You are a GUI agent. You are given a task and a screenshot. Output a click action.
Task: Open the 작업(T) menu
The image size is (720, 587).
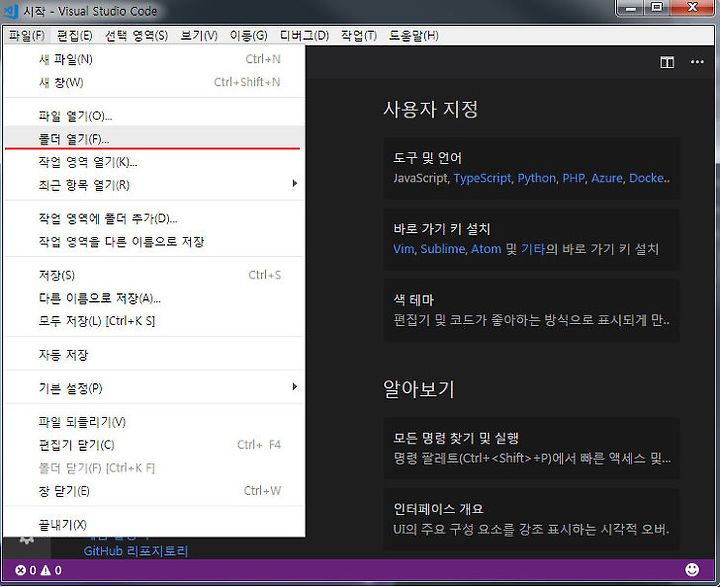click(x=359, y=35)
